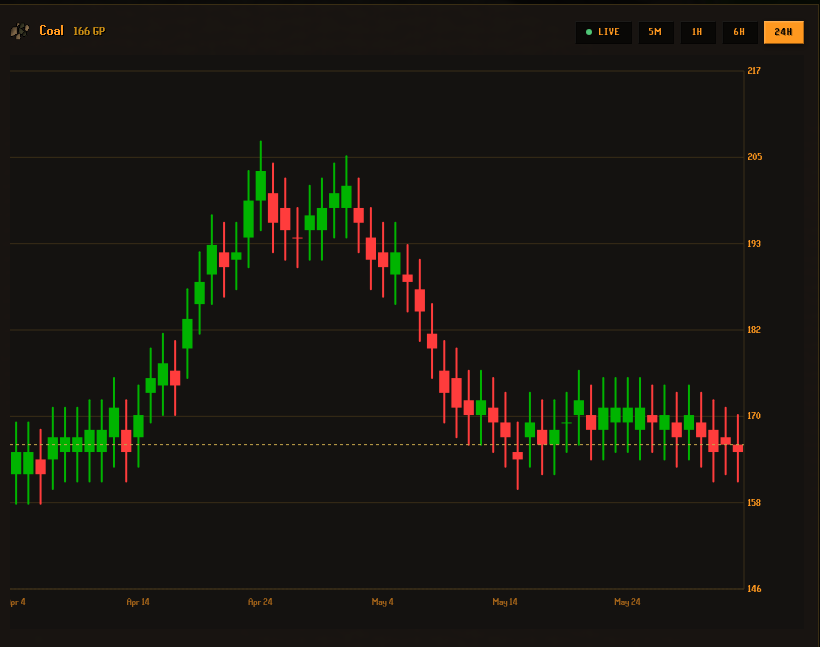Switch to the 1H timeframe

coord(697,32)
